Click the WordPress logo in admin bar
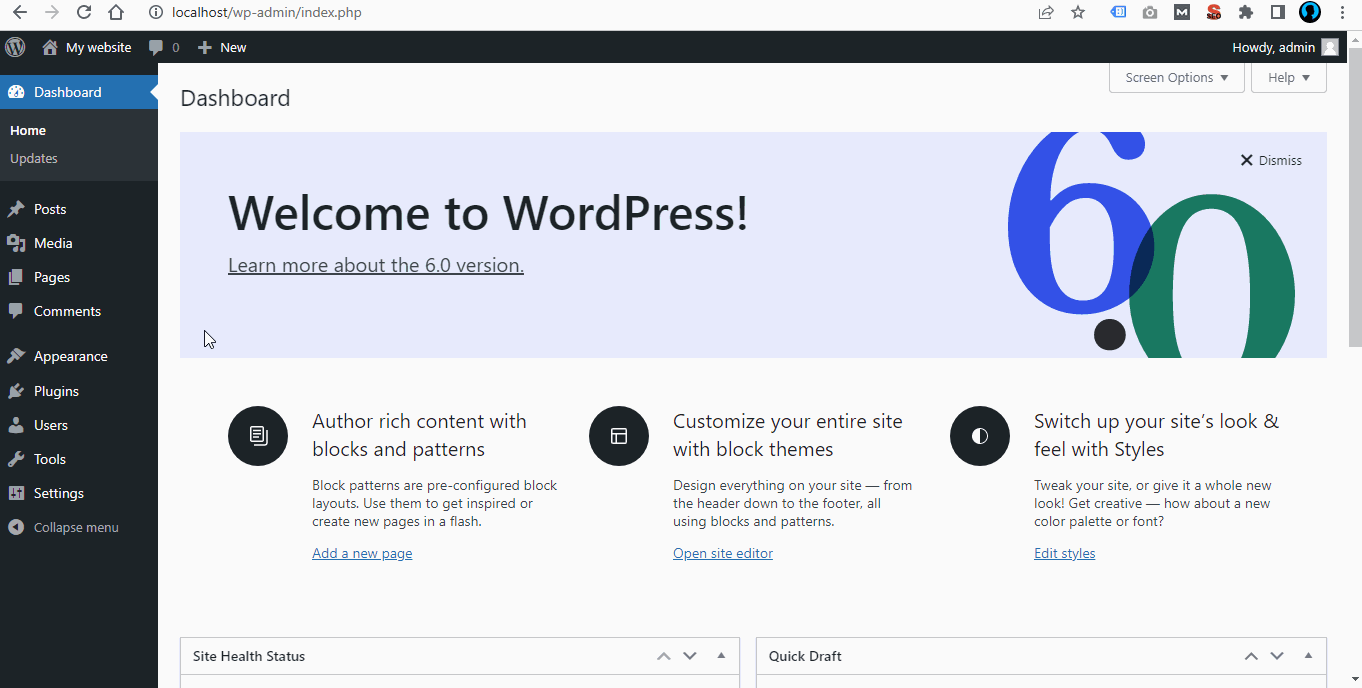 point(15,47)
